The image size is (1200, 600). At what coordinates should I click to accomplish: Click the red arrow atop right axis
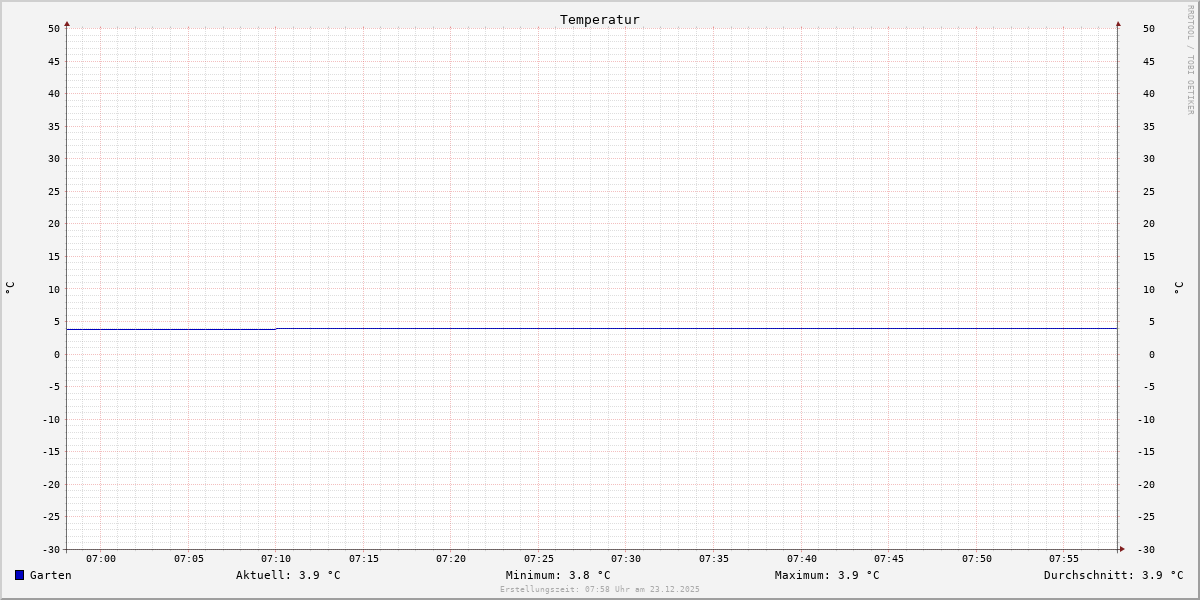[1118, 23]
